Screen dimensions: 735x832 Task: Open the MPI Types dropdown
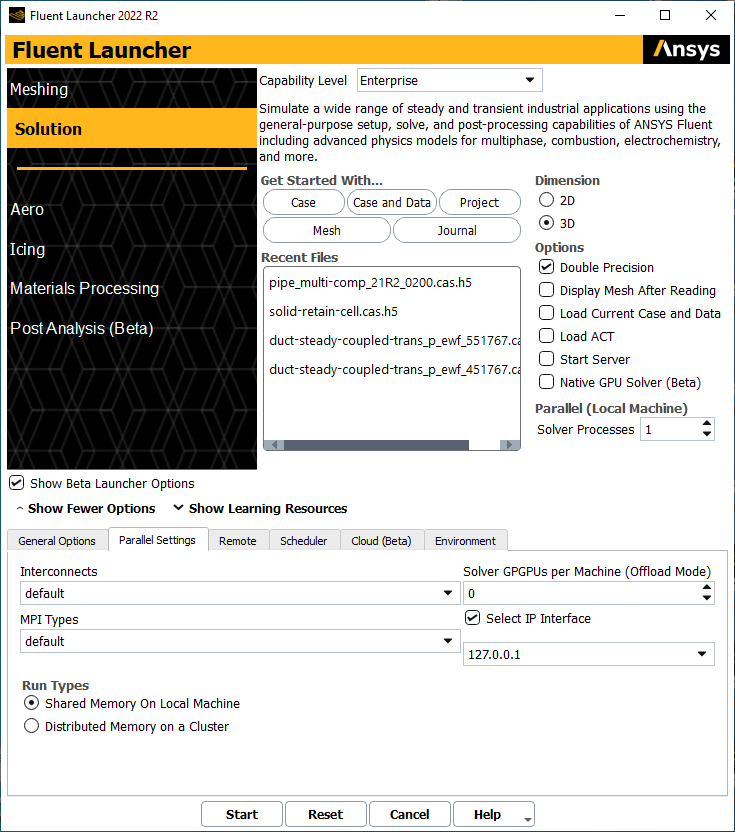tap(240, 641)
